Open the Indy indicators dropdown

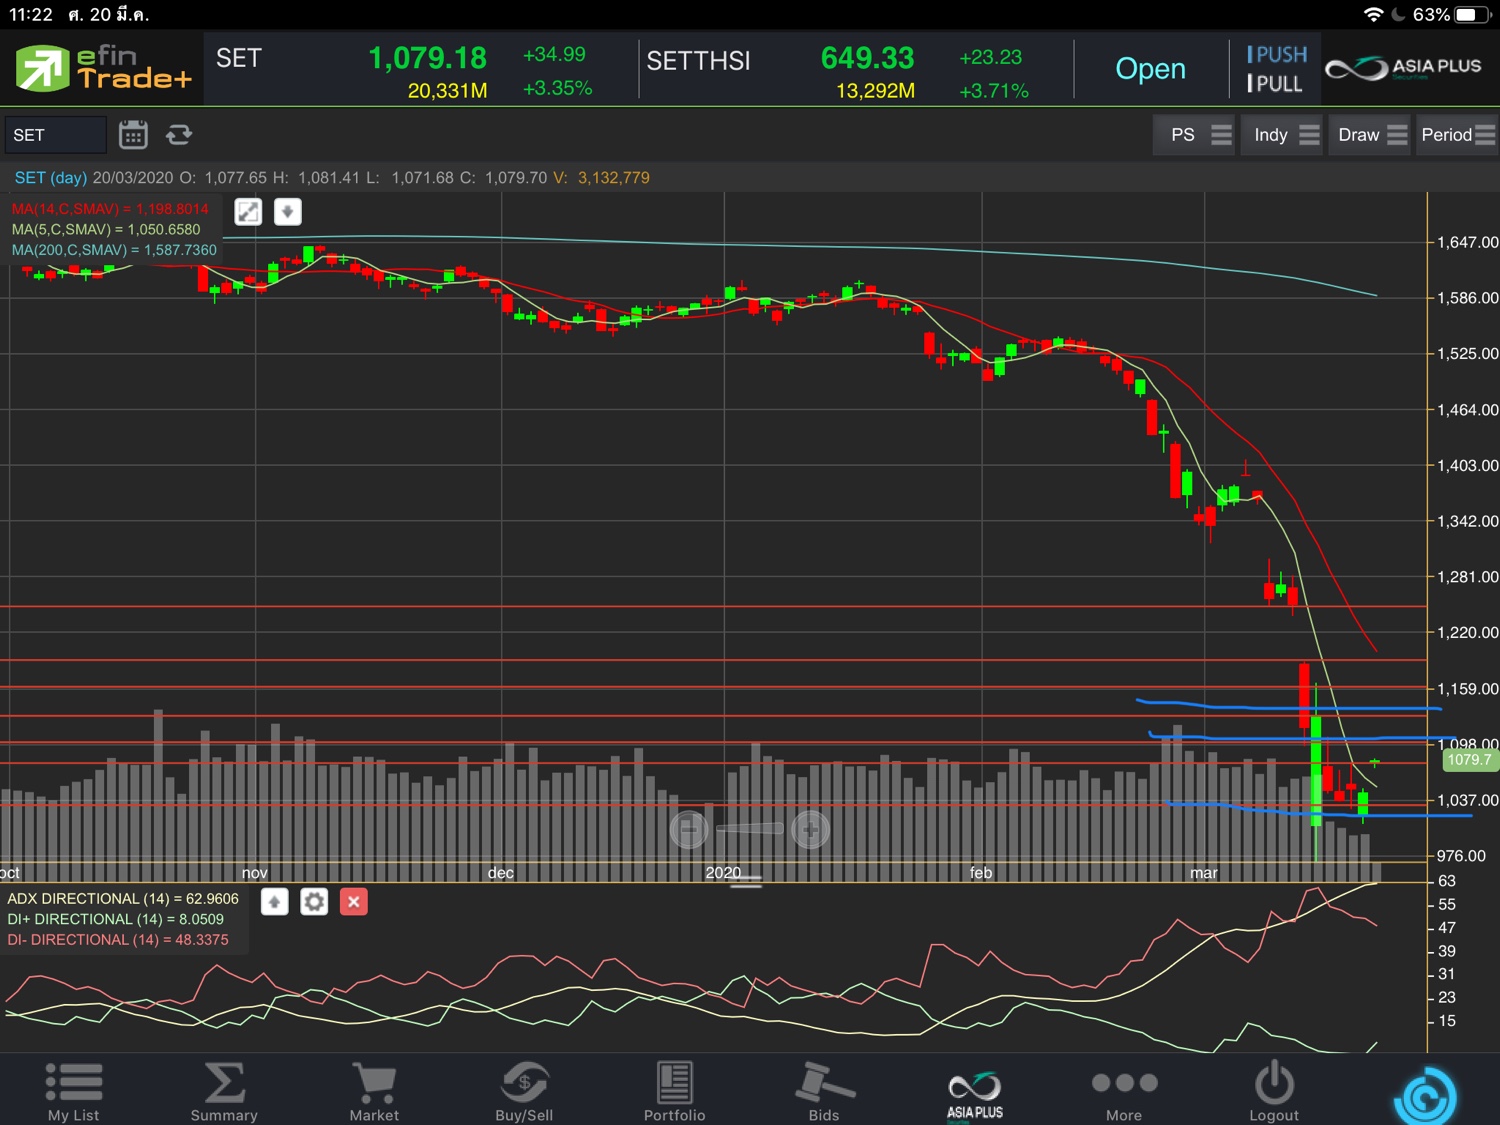[x=1284, y=135]
